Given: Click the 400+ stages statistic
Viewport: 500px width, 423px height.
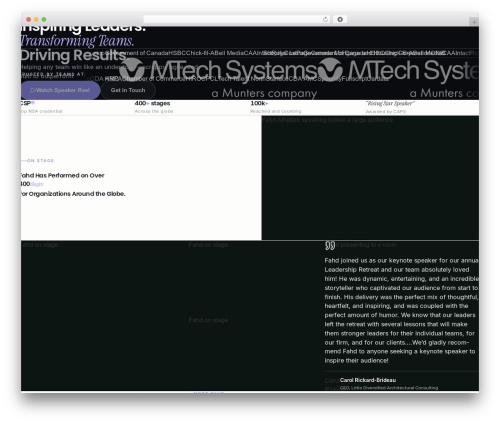Looking at the screenshot, I should (153, 104).
